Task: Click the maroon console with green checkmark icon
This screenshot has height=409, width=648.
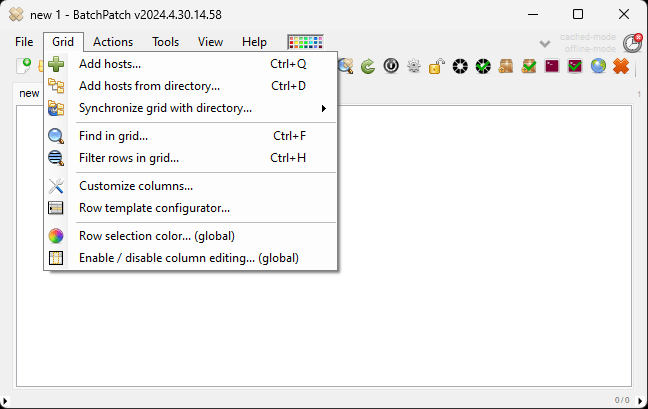Action: (x=575, y=66)
